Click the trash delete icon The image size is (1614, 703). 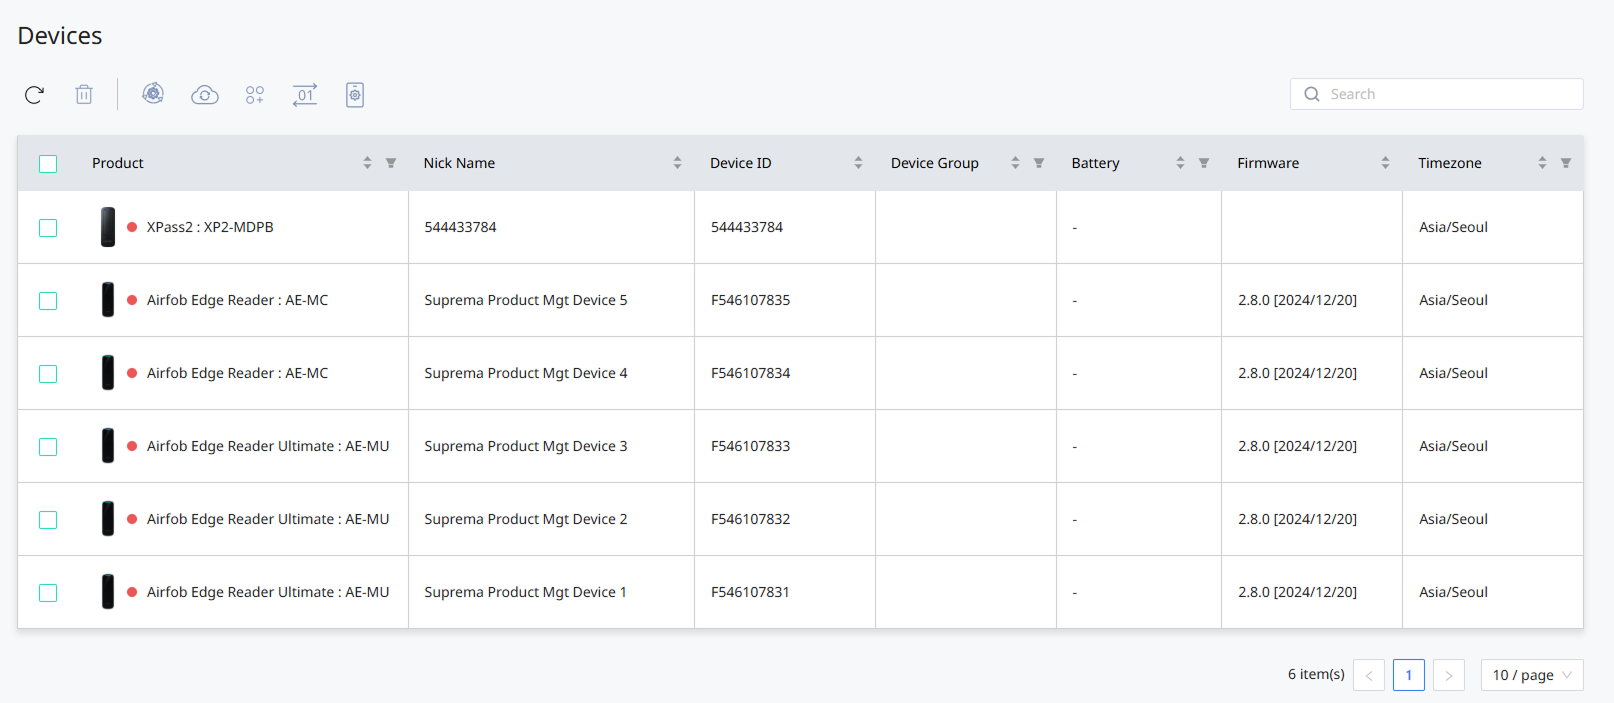click(84, 95)
